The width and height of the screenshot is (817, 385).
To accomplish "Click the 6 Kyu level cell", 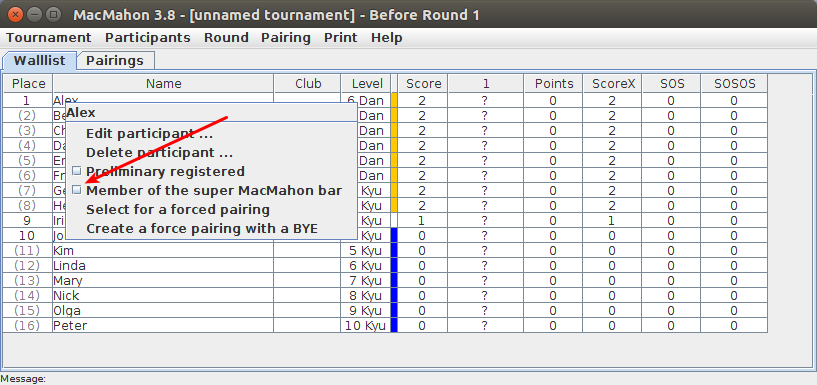I will pos(366,266).
